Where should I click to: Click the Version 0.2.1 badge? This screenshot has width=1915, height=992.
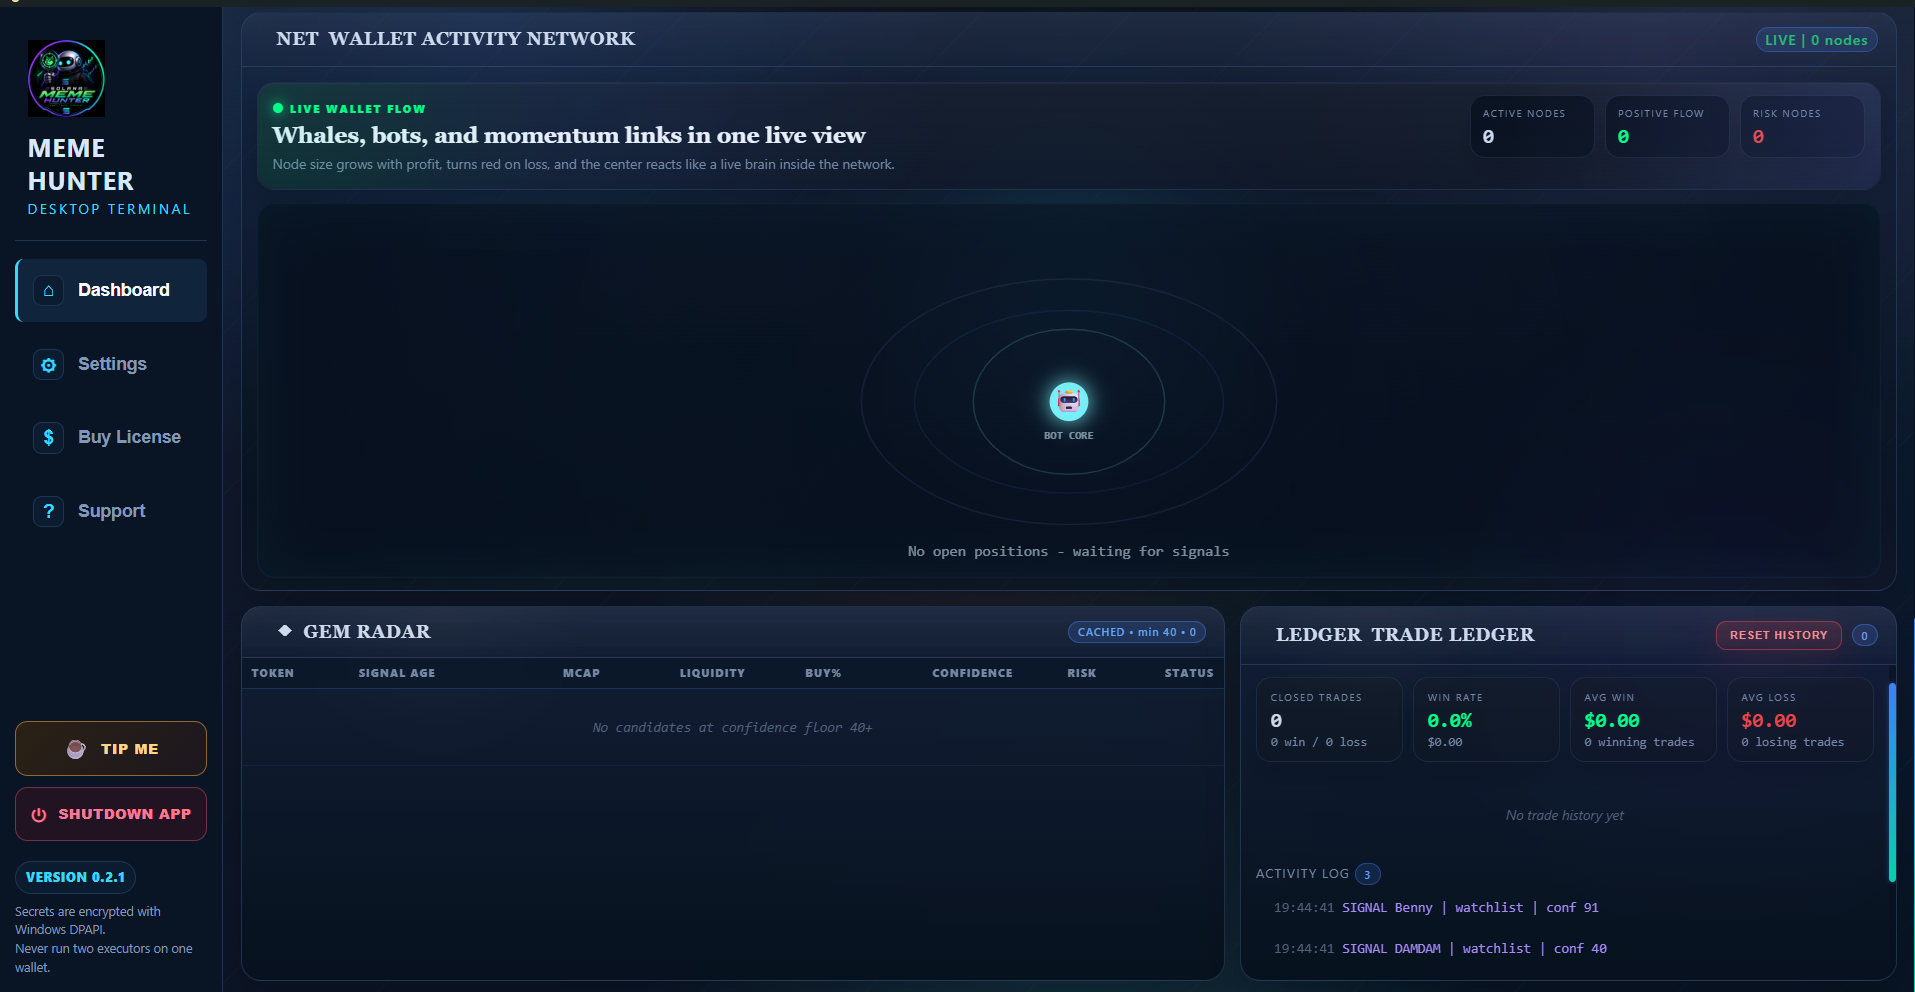pyautogui.click(x=75, y=877)
